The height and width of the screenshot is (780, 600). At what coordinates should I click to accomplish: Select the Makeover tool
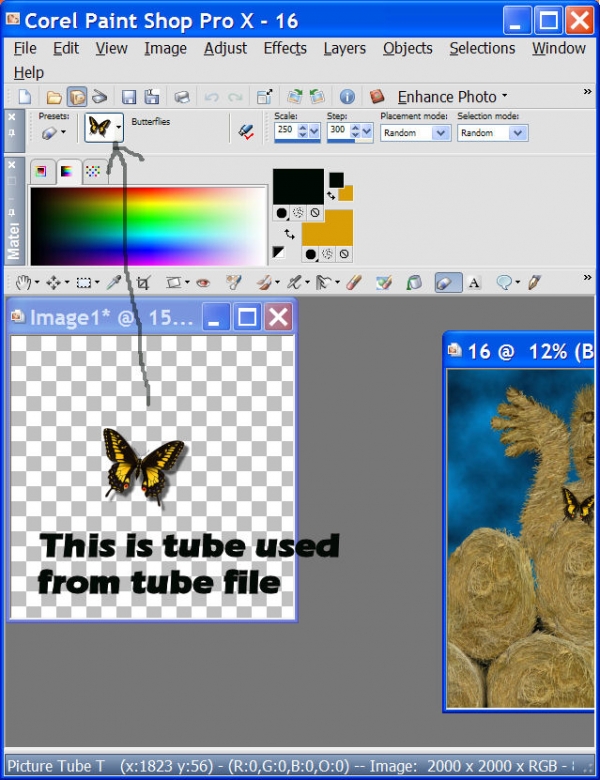(233, 283)
